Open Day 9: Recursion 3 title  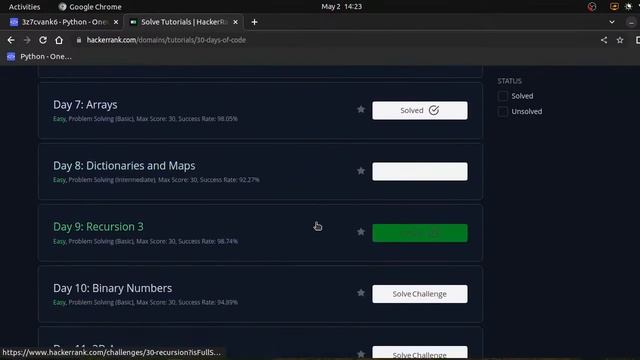[98, 227]
